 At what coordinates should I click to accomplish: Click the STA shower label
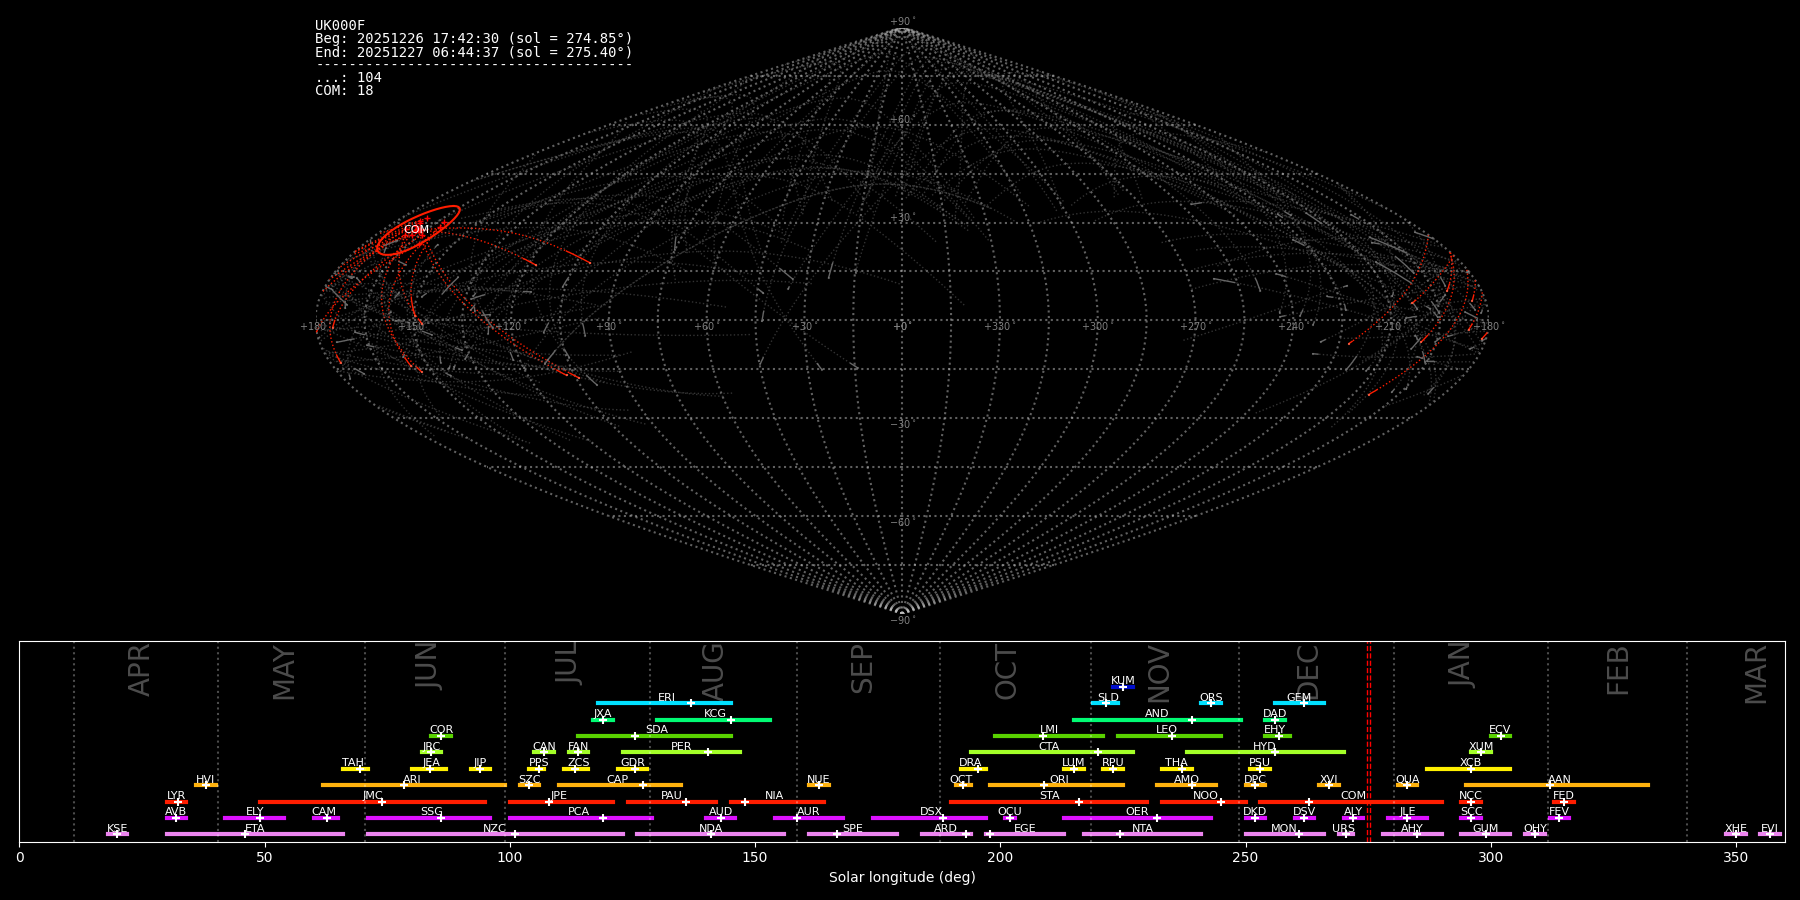pyautogui.click(x=1049, y=796)
